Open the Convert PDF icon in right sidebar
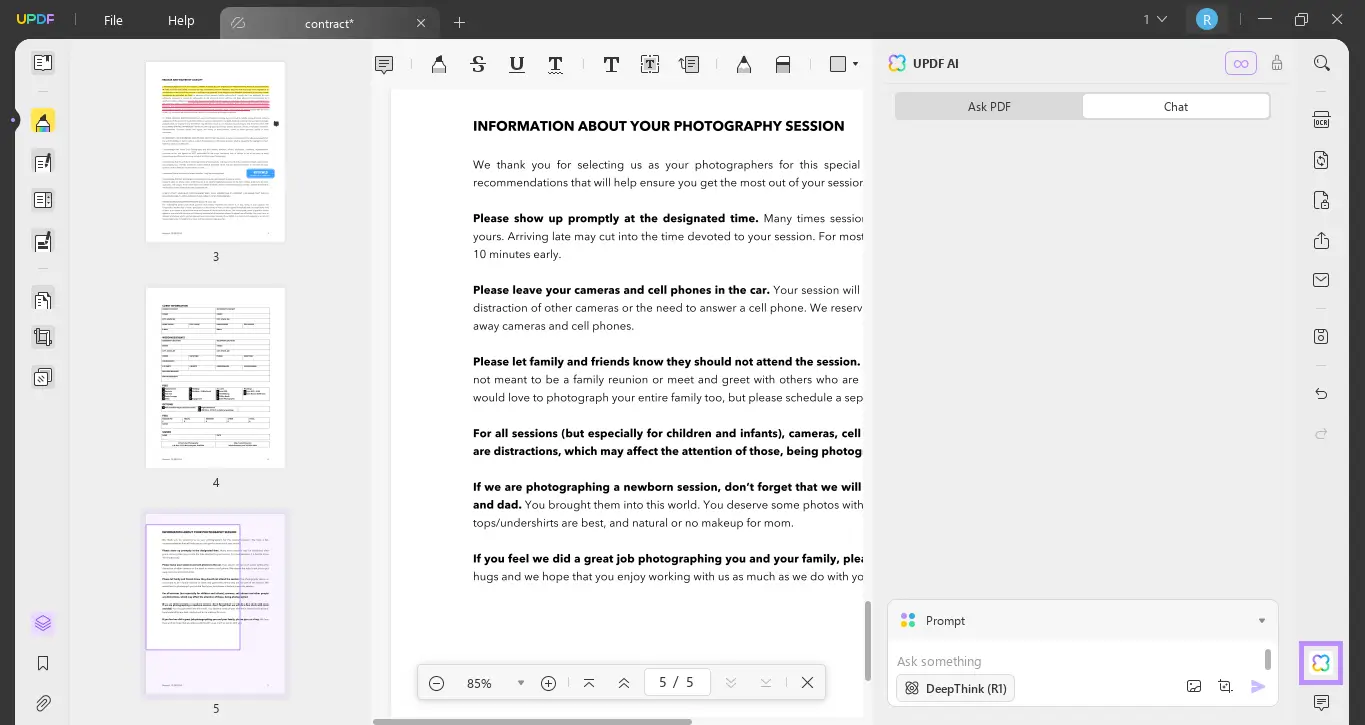1365x725 pixels. (1322, 160)
